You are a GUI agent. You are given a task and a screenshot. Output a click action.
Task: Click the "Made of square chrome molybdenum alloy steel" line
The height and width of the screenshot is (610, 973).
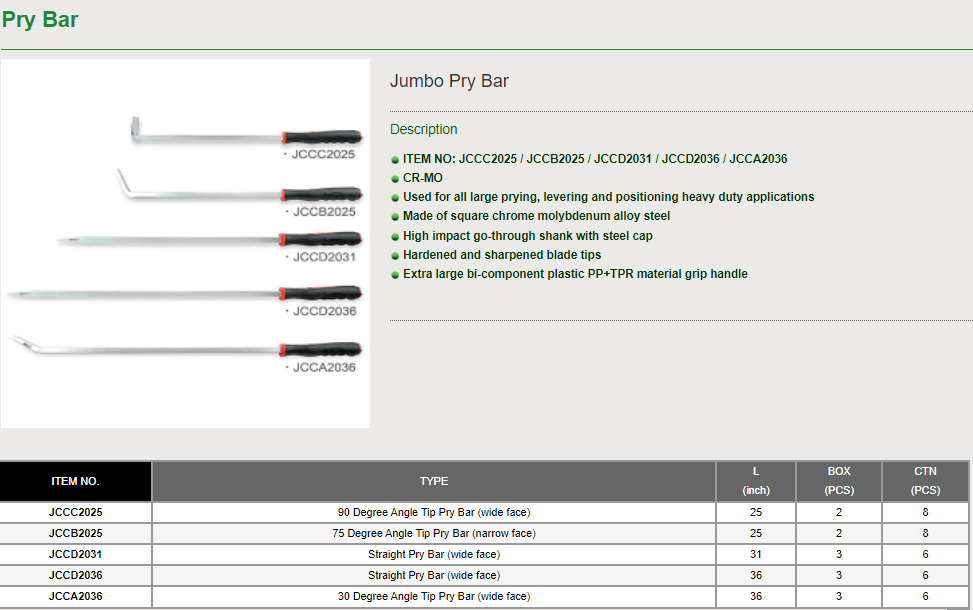[536, 216]
